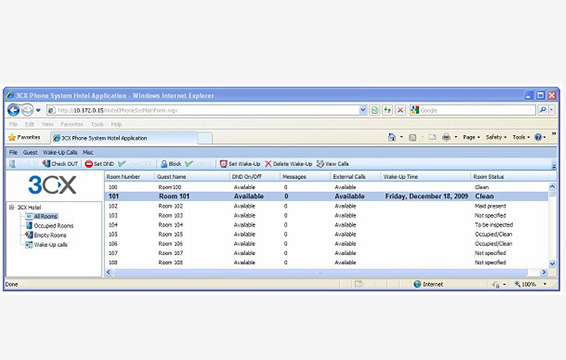Click the browser Forward arrow button
Screen dimensions: 566x360
27,110
